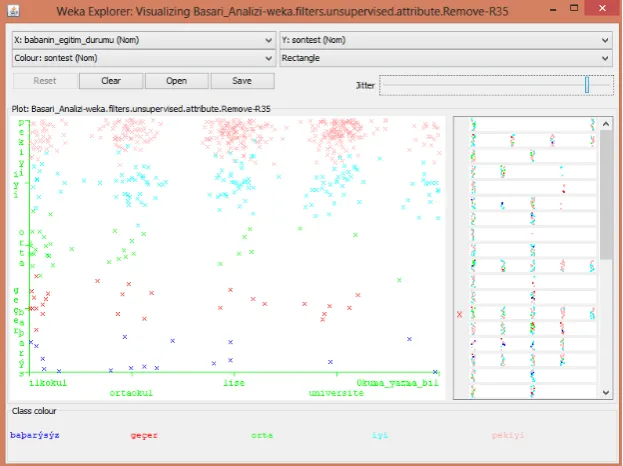
Task: Click the attribute panel scrollbar thumb
Action: pos(606,195)
